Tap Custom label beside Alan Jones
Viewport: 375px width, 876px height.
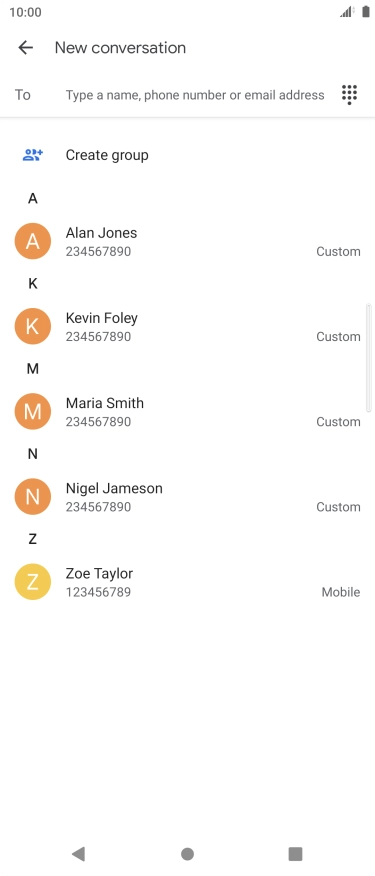[x=338, y=251]
